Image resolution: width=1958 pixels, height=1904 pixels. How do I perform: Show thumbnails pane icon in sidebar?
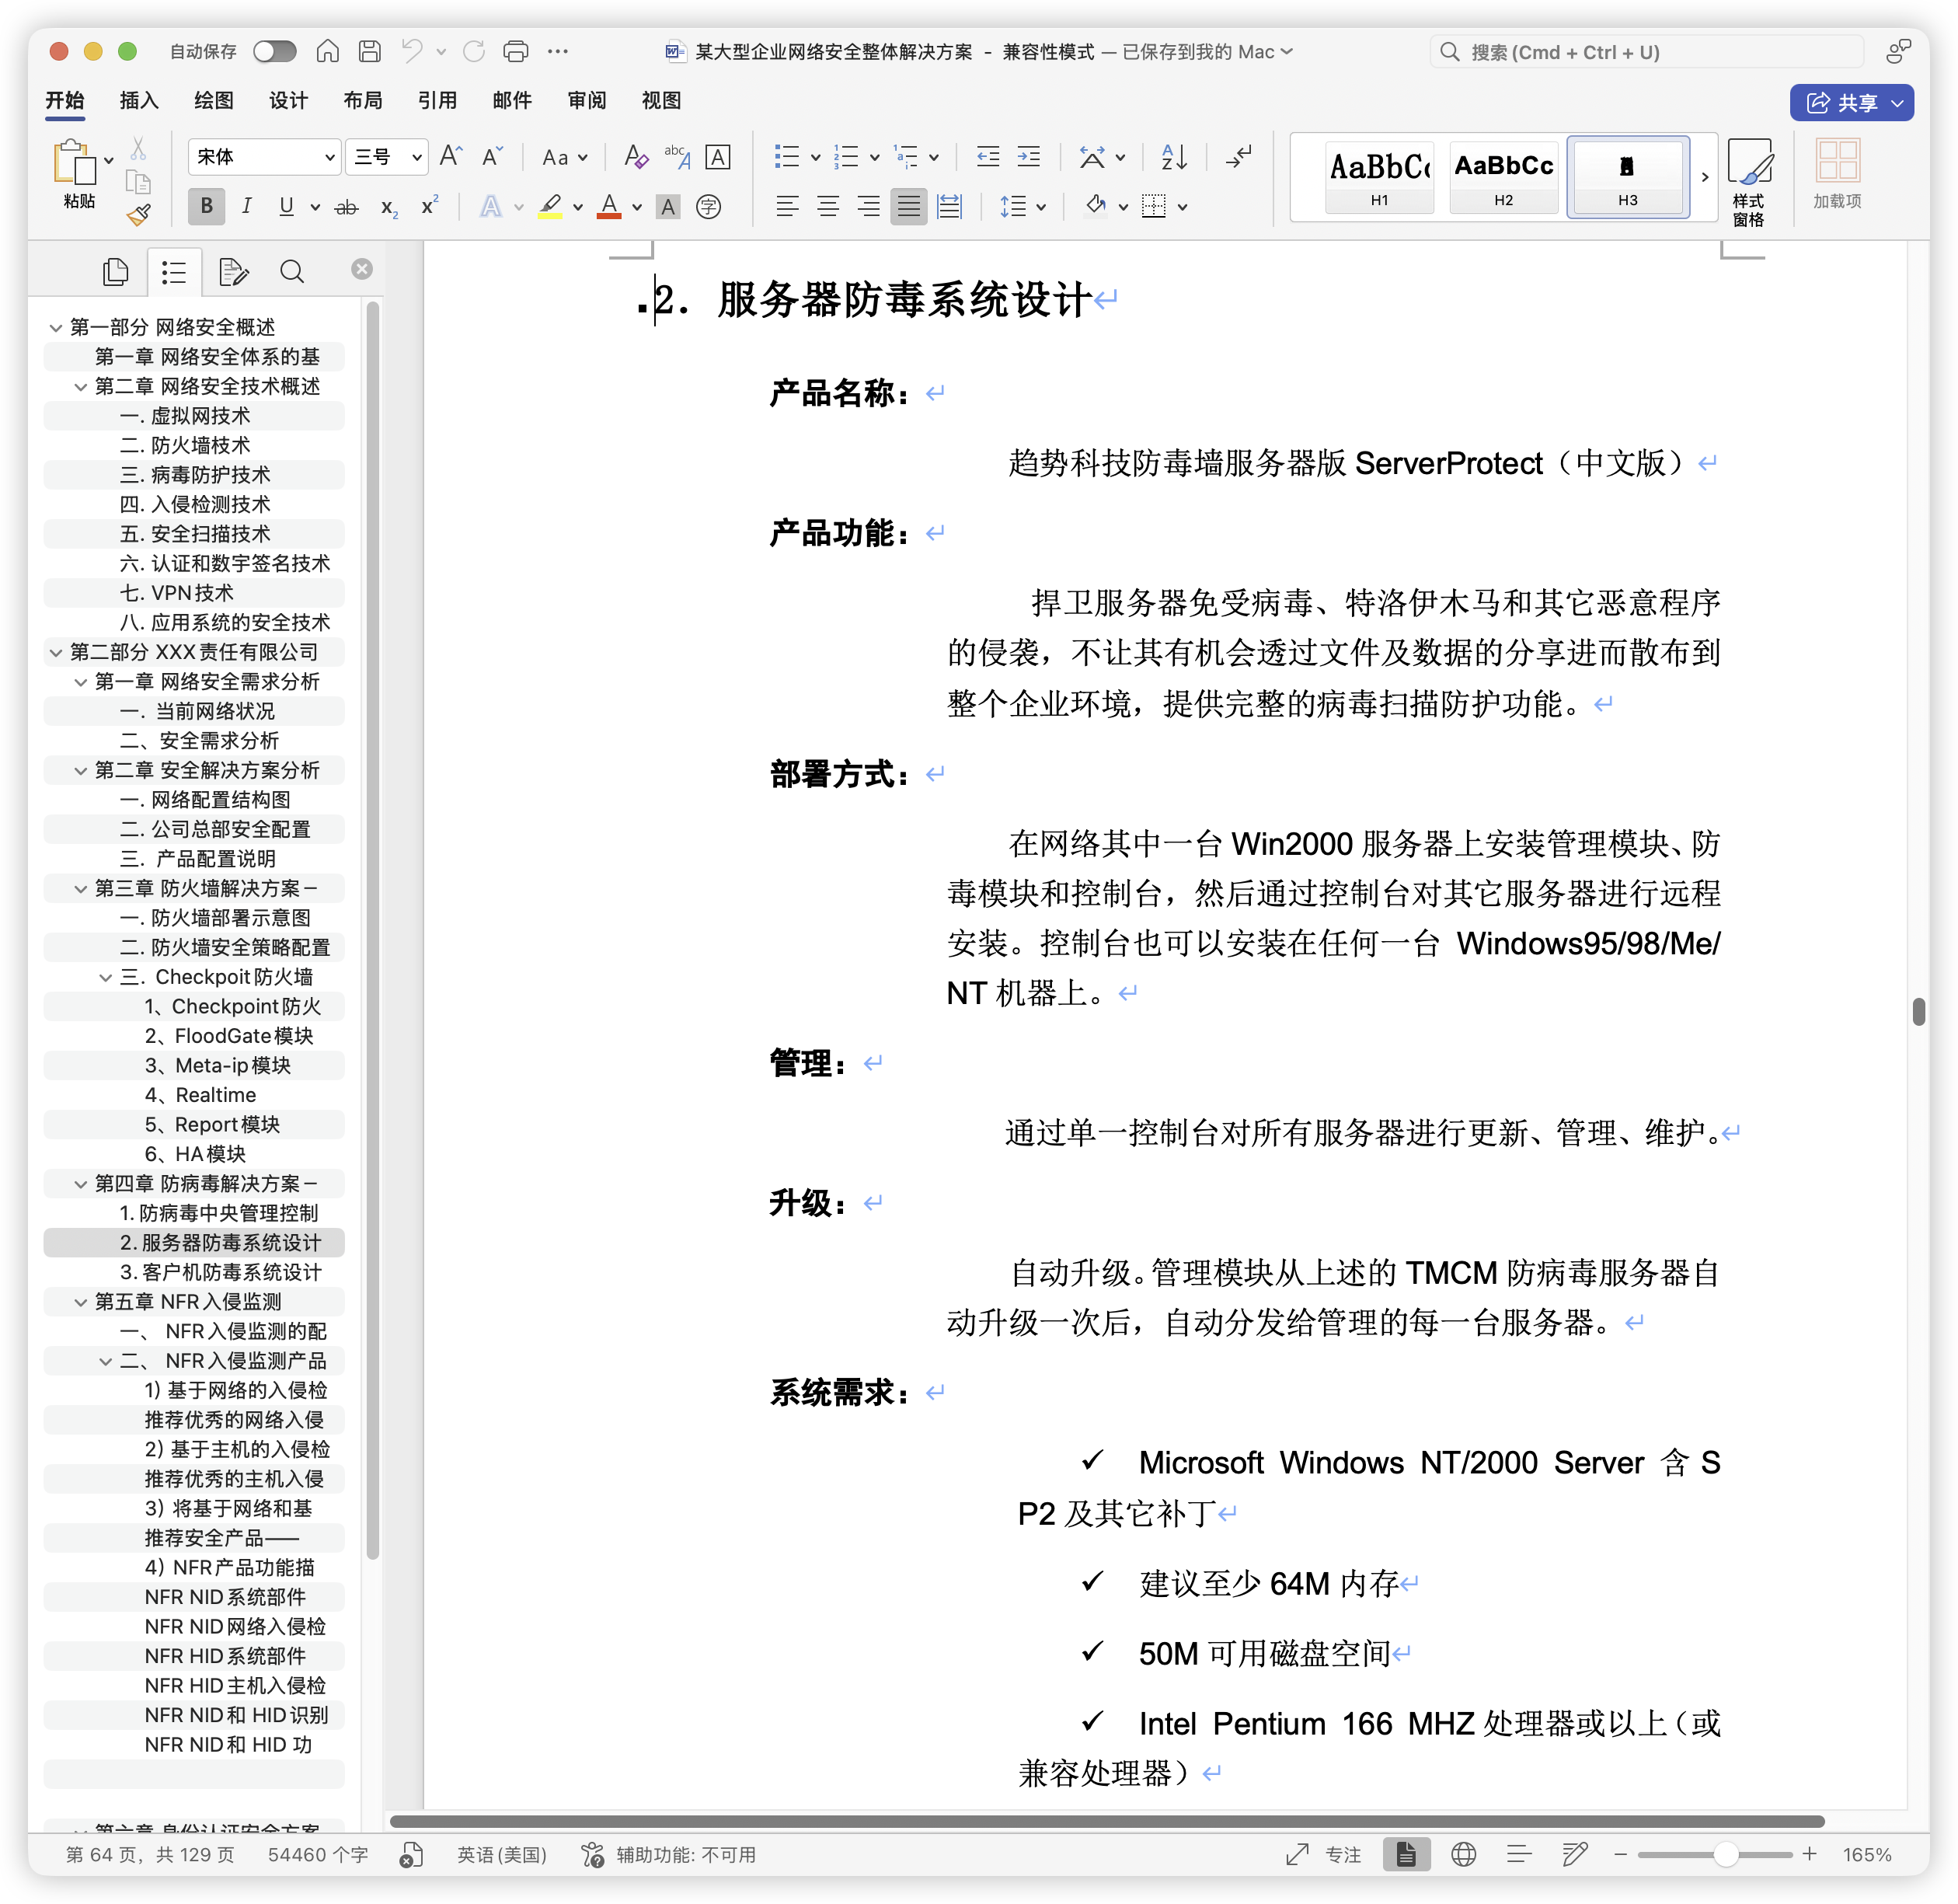point(116,271)
